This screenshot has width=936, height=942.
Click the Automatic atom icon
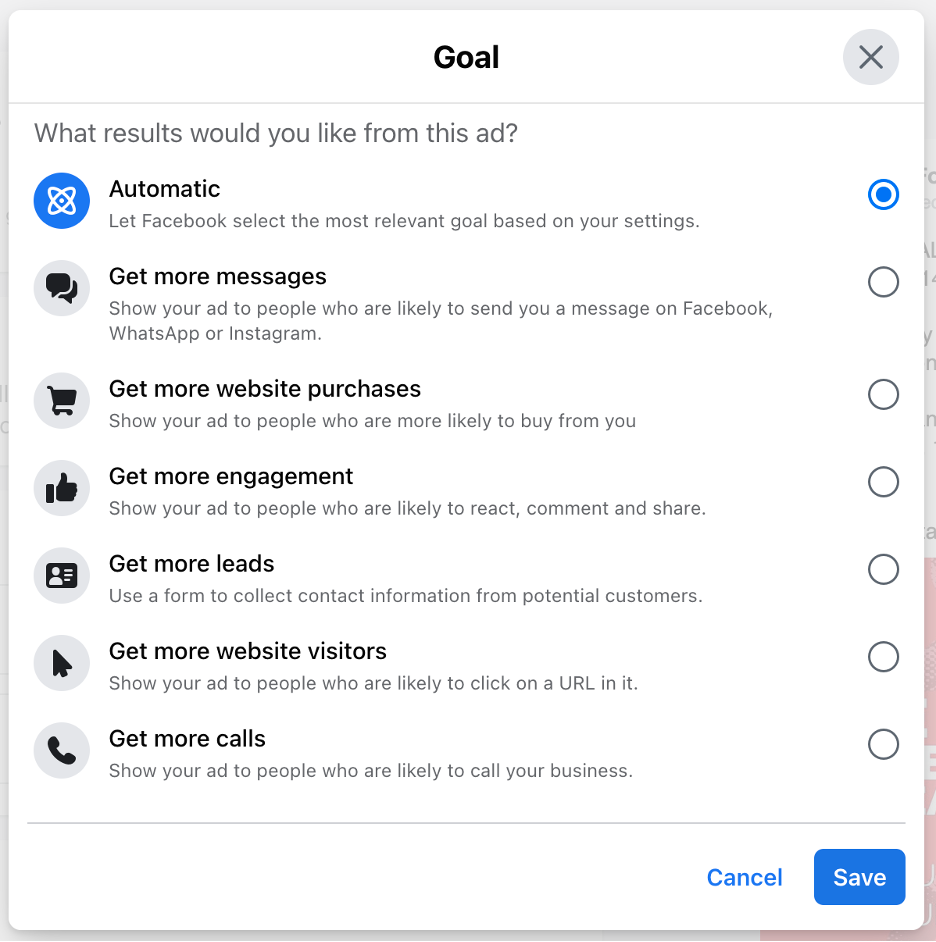pyautogui.click(x=62, y=202)
